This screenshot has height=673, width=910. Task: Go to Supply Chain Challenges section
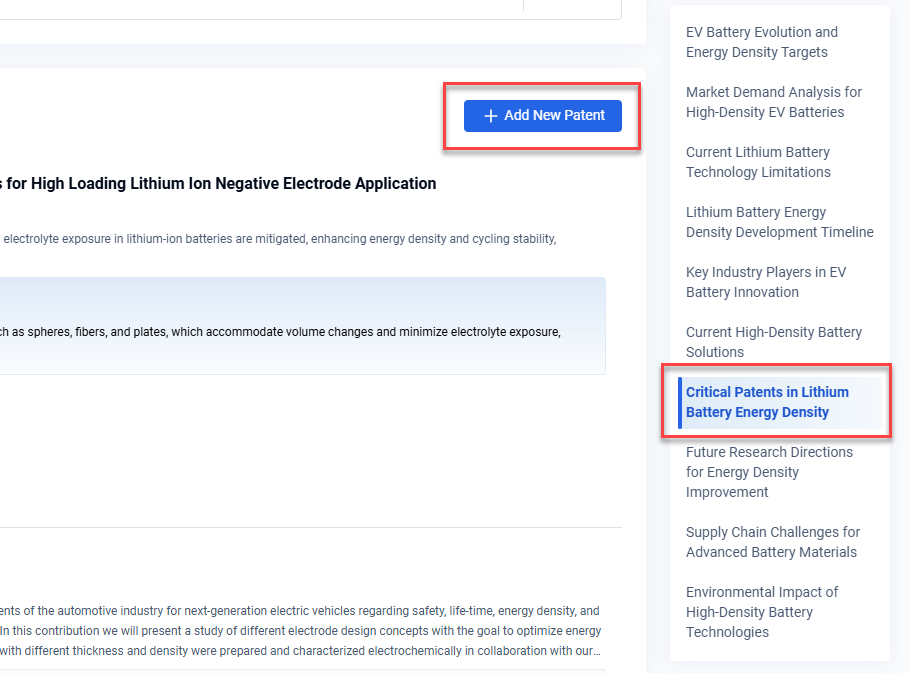[772, 542]
